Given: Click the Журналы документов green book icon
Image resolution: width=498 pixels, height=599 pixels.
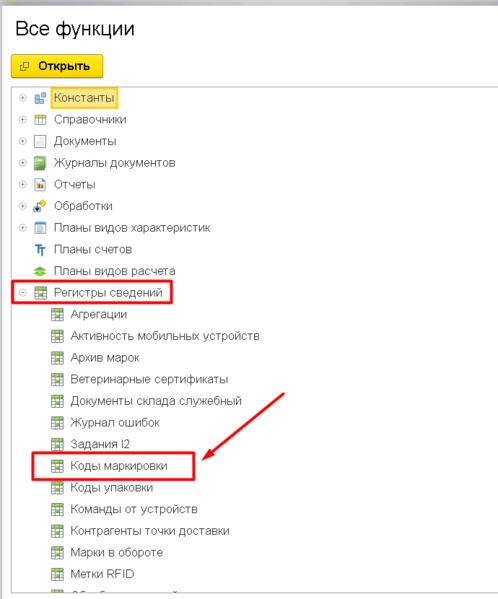Looking at the screenshot, I should pyautogui.click(x=40, y=163).
